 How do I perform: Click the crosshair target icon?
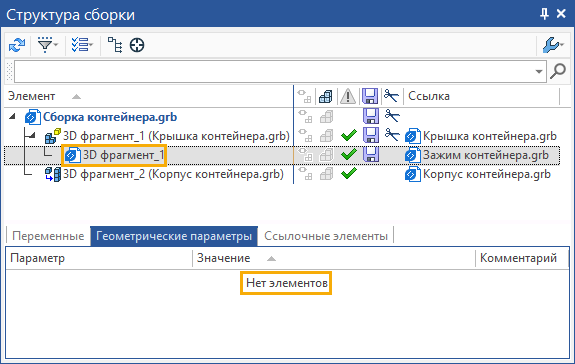point(137,45)
